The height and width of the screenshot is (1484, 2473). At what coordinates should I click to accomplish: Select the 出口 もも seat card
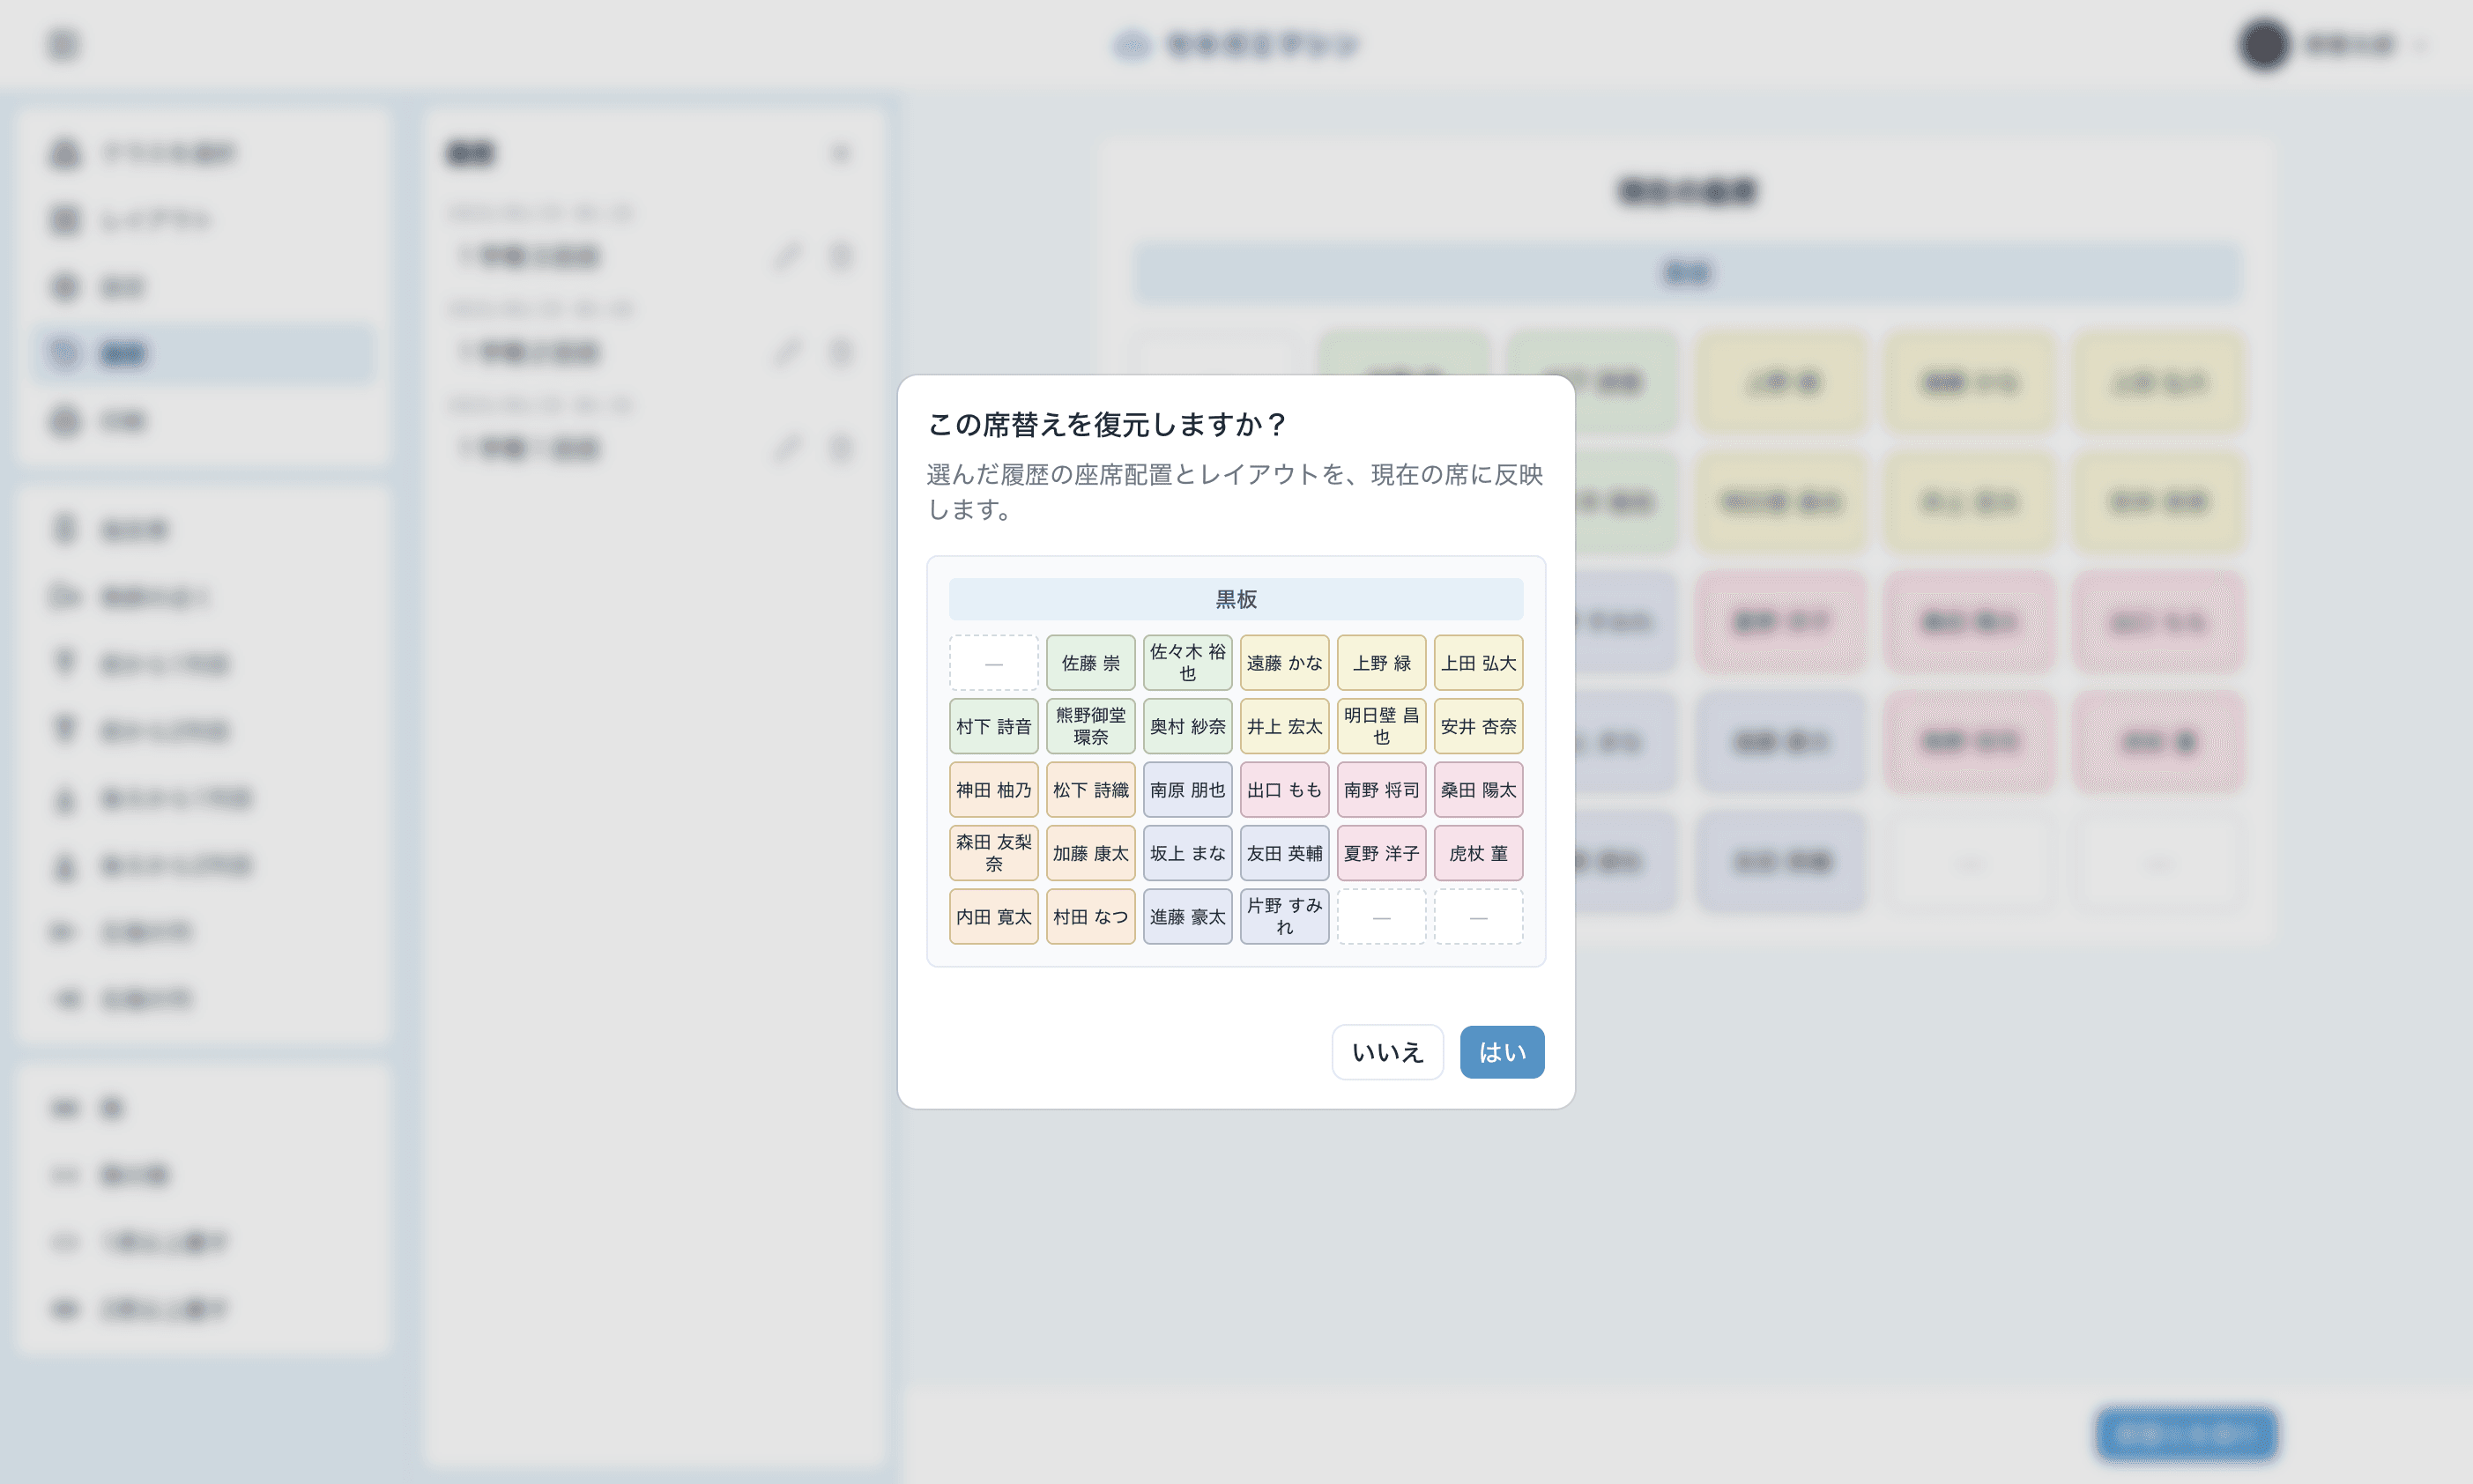click(1284, 789)
